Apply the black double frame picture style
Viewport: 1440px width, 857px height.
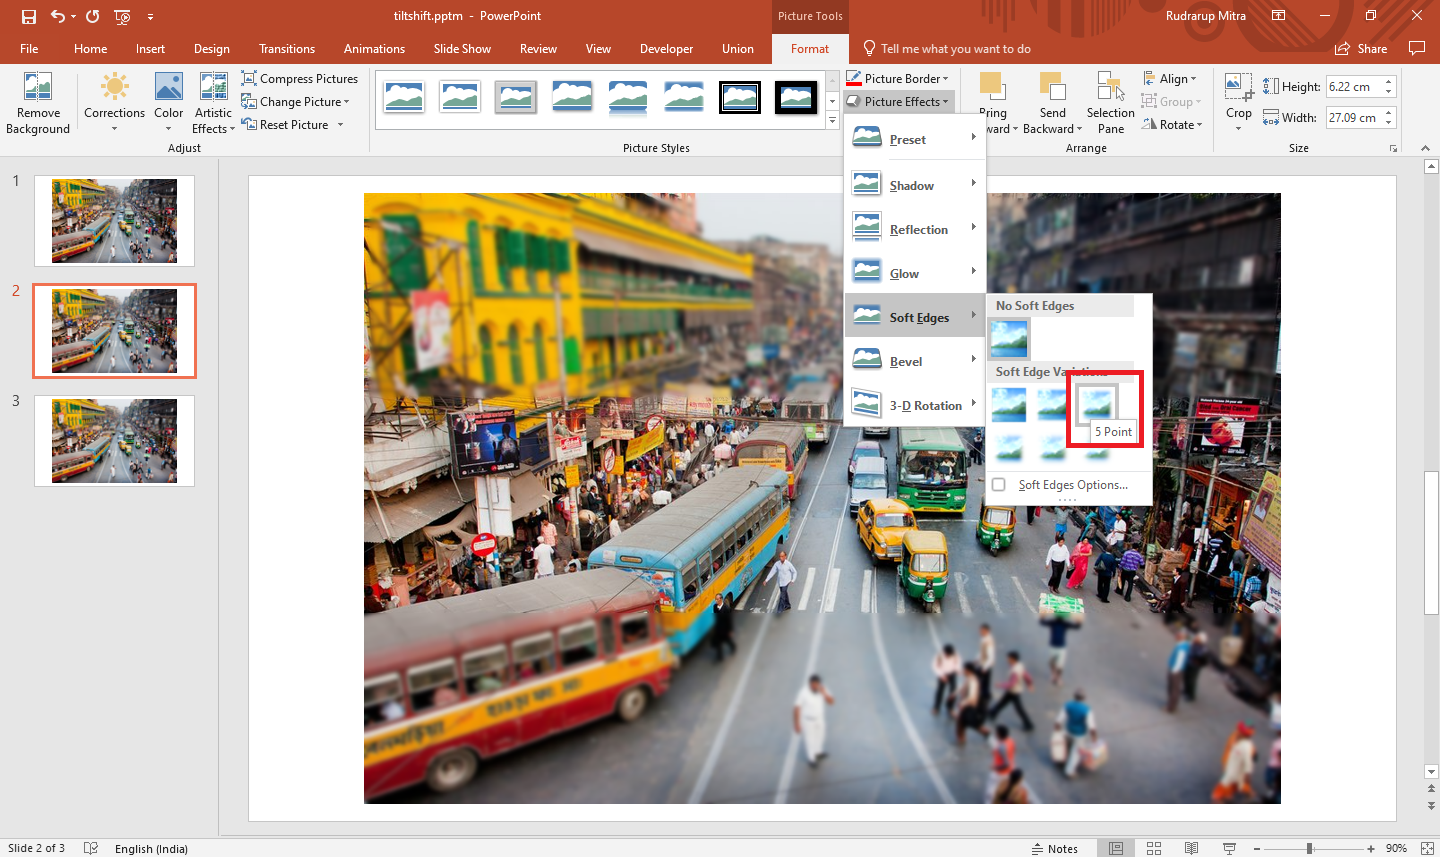(x=740, y=97)
